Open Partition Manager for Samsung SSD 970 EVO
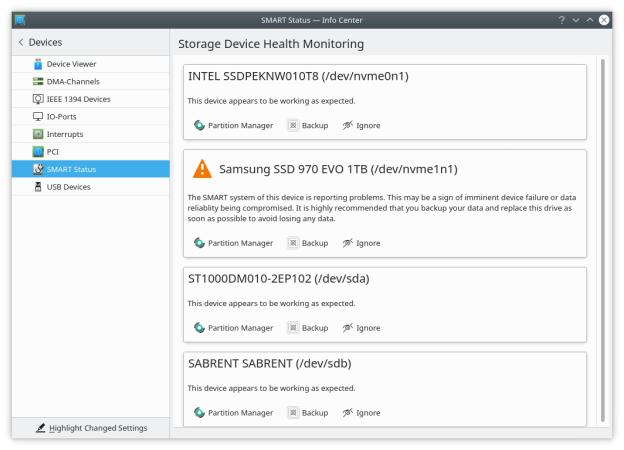This screenshot has width=624, height=450. coord(233,243)
